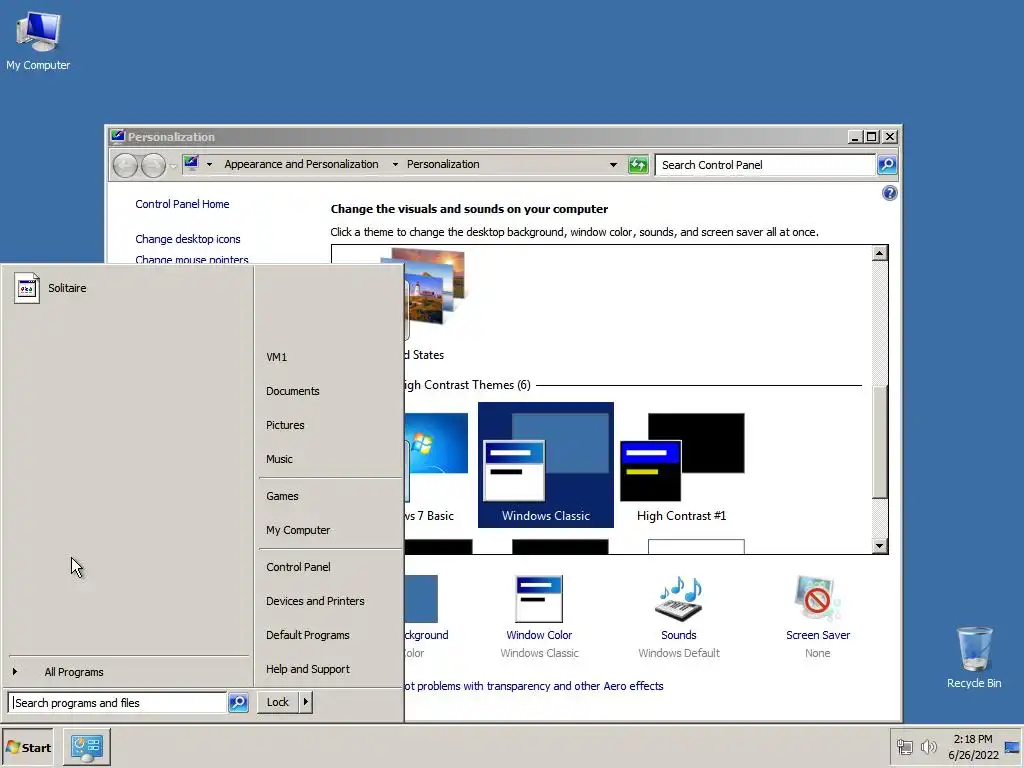Click the Start button
This screenshot has height=768, width=1024.
coord(28,747)
